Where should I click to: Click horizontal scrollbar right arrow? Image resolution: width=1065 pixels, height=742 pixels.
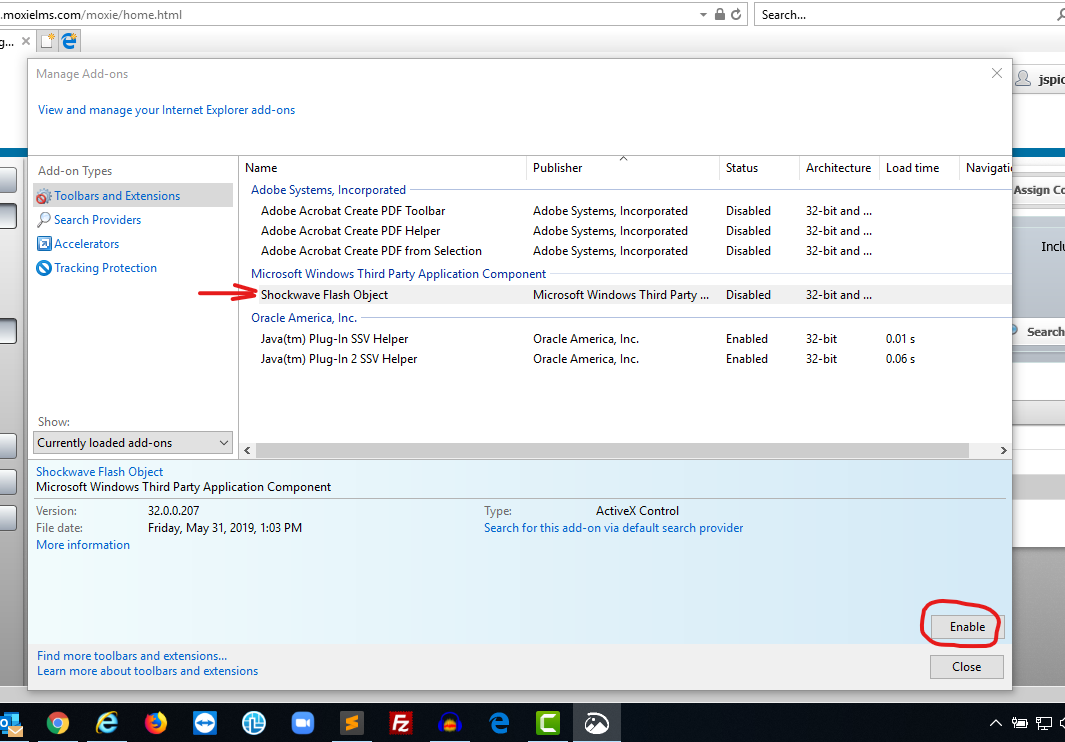(x=1003, y=450)
